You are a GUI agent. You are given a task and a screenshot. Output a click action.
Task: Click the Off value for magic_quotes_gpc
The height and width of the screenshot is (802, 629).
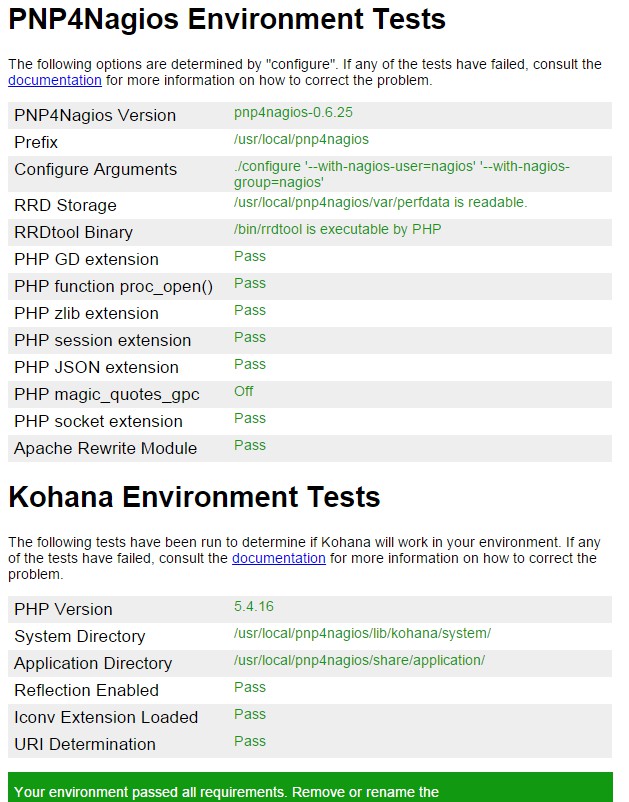point(244,391)
